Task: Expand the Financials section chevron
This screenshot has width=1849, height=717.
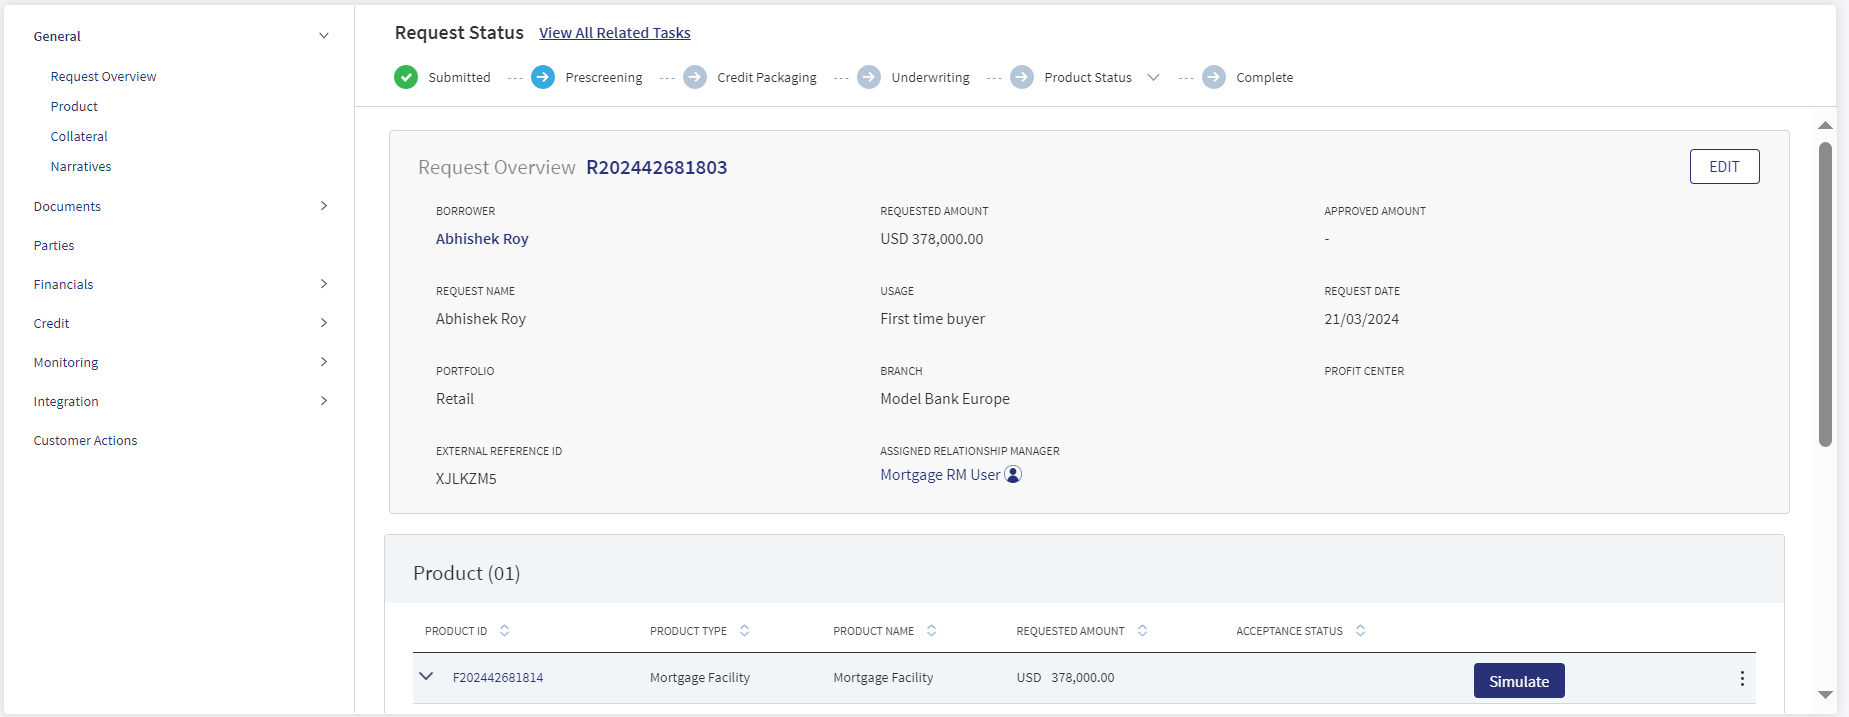Action: [x=324, y=284]
